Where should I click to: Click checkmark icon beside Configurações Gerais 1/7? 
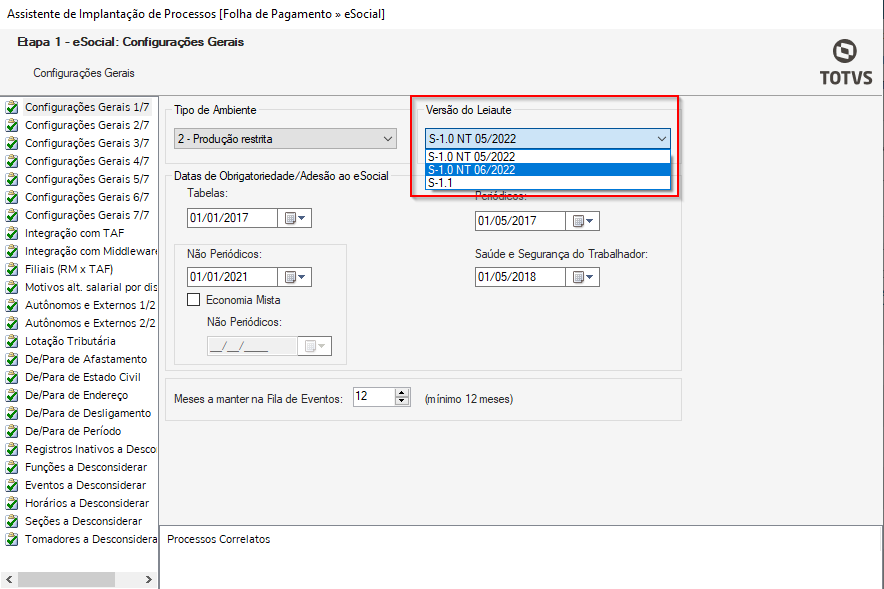12,107
